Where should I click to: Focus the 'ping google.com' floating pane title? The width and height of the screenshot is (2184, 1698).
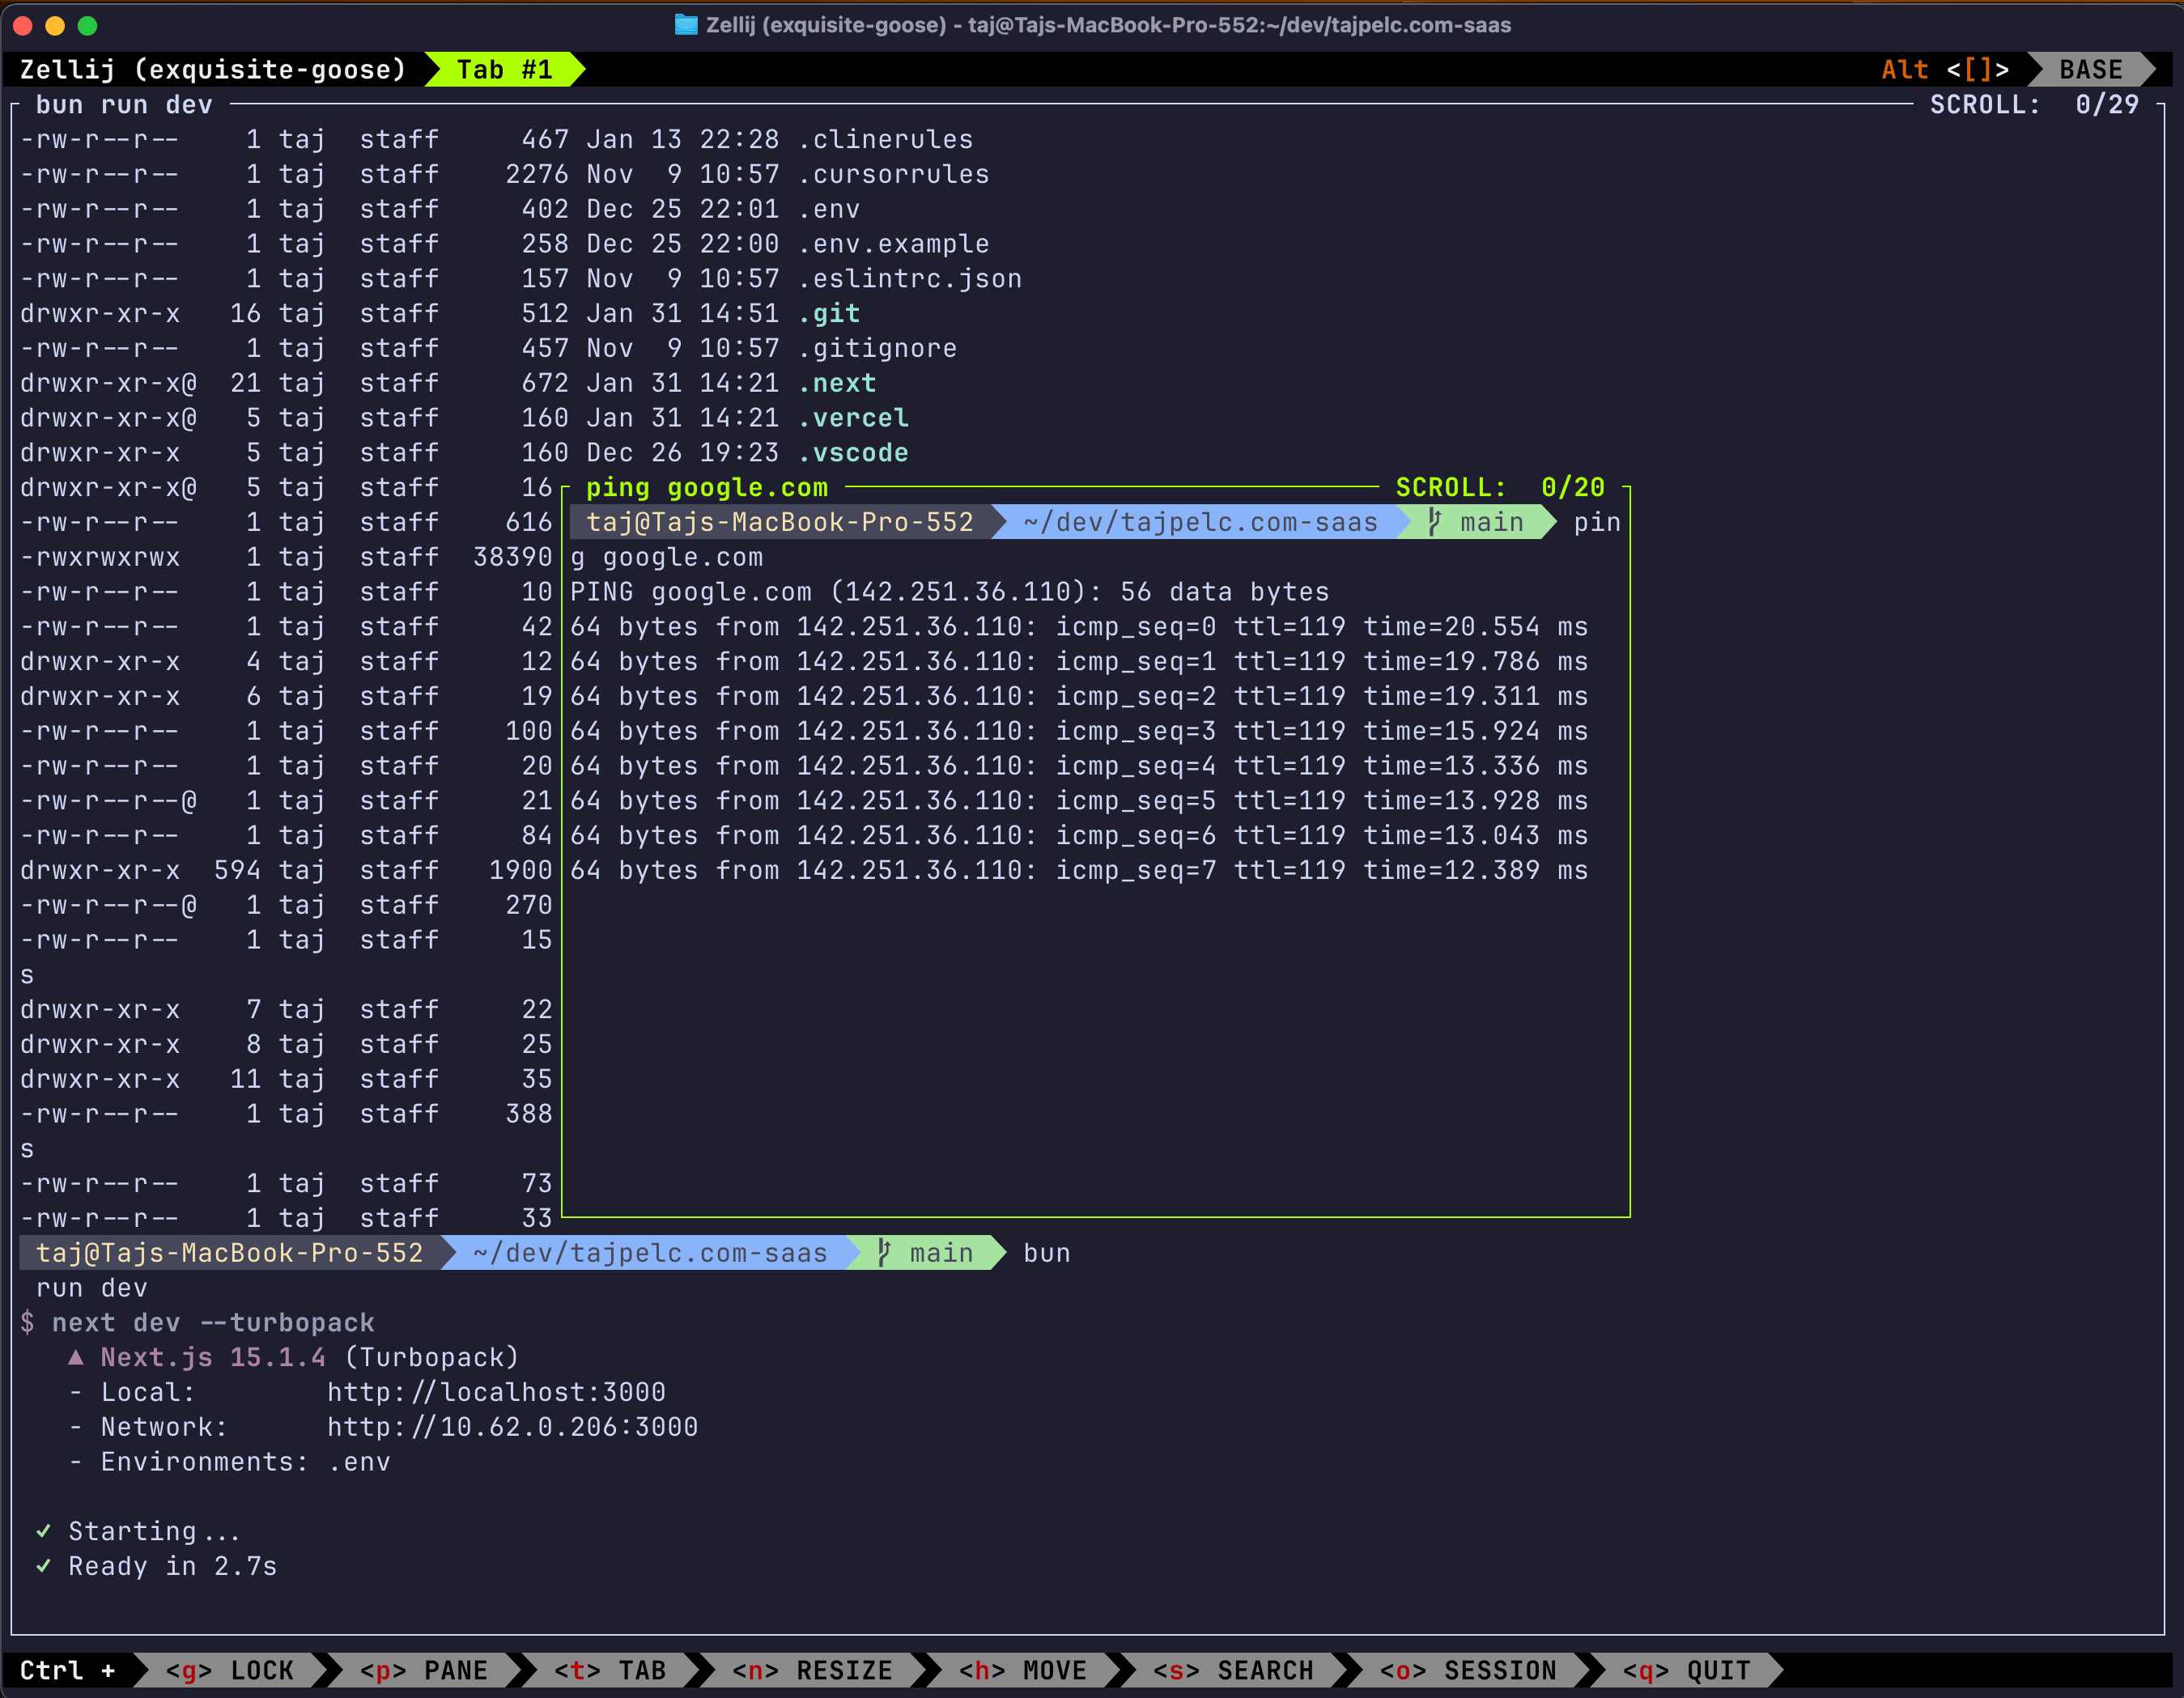click(707, 487)
